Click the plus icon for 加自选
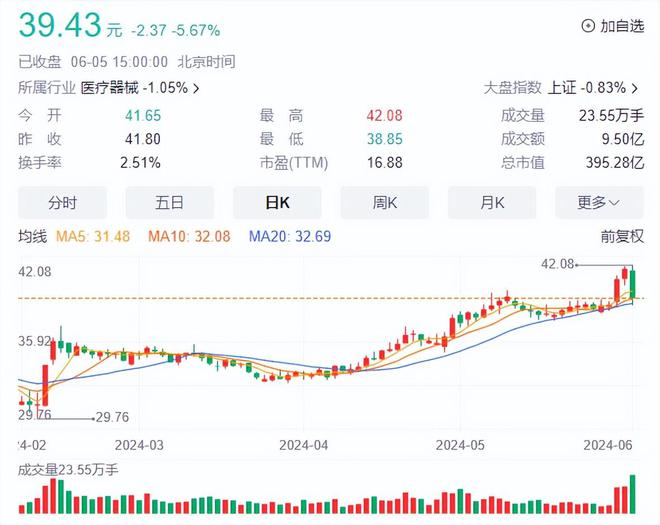The image size is (660, 525). click(587, 26)
